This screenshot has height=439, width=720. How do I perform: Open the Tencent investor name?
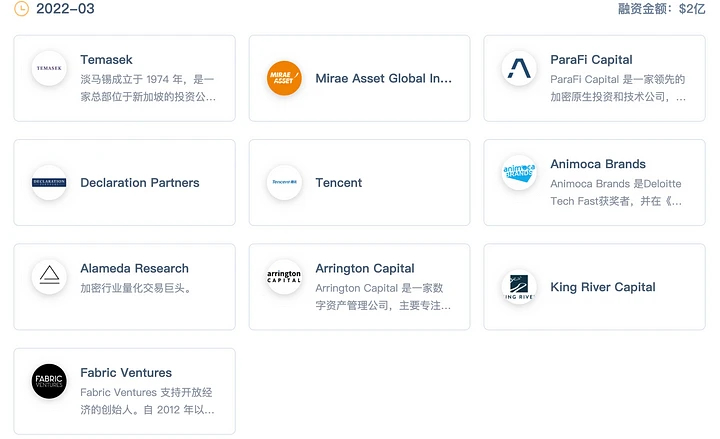[339, 183]
